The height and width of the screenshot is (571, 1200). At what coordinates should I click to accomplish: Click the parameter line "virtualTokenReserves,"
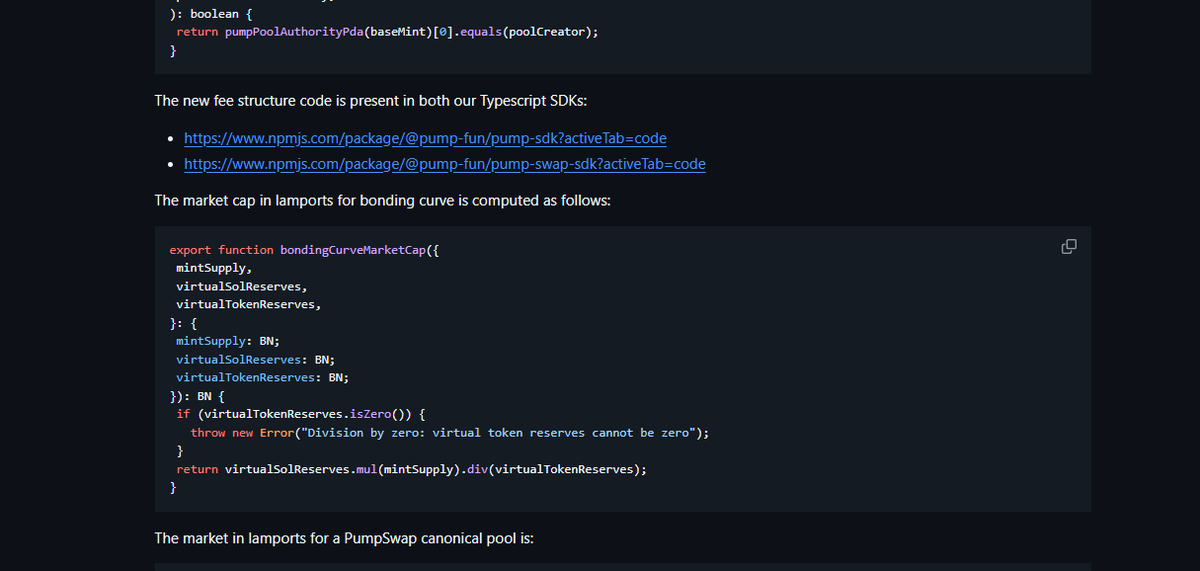(249, 304)
